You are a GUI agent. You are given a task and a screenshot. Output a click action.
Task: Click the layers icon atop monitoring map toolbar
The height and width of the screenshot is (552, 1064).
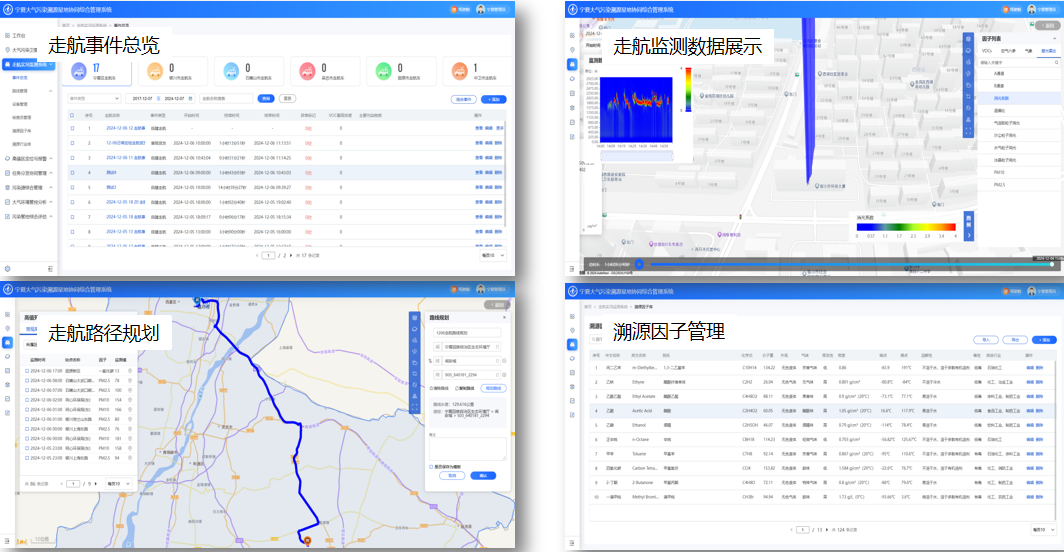[968, 39]
